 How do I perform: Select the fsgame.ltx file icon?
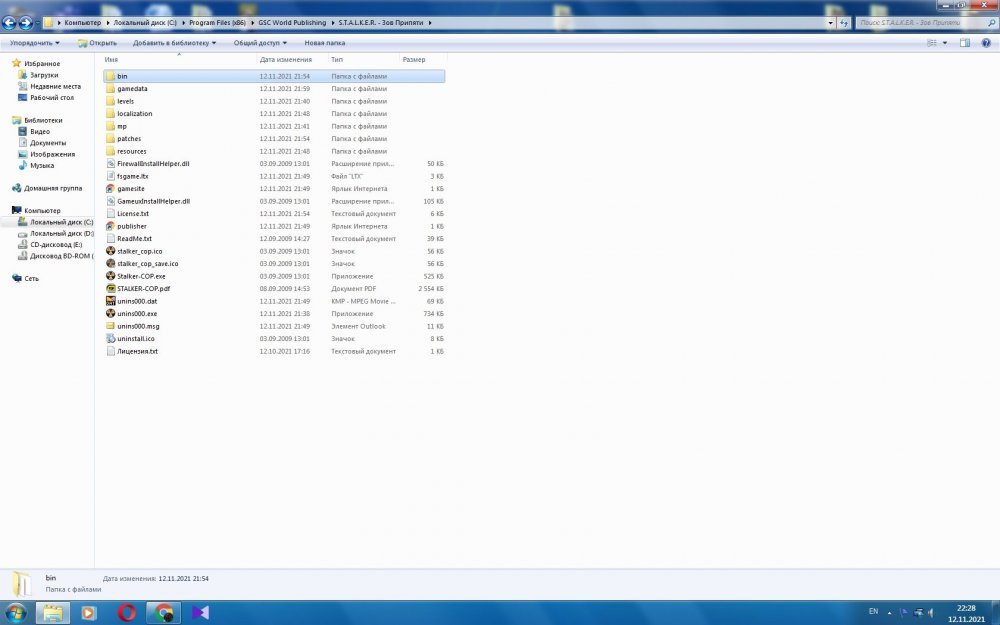tap(110, 176)
